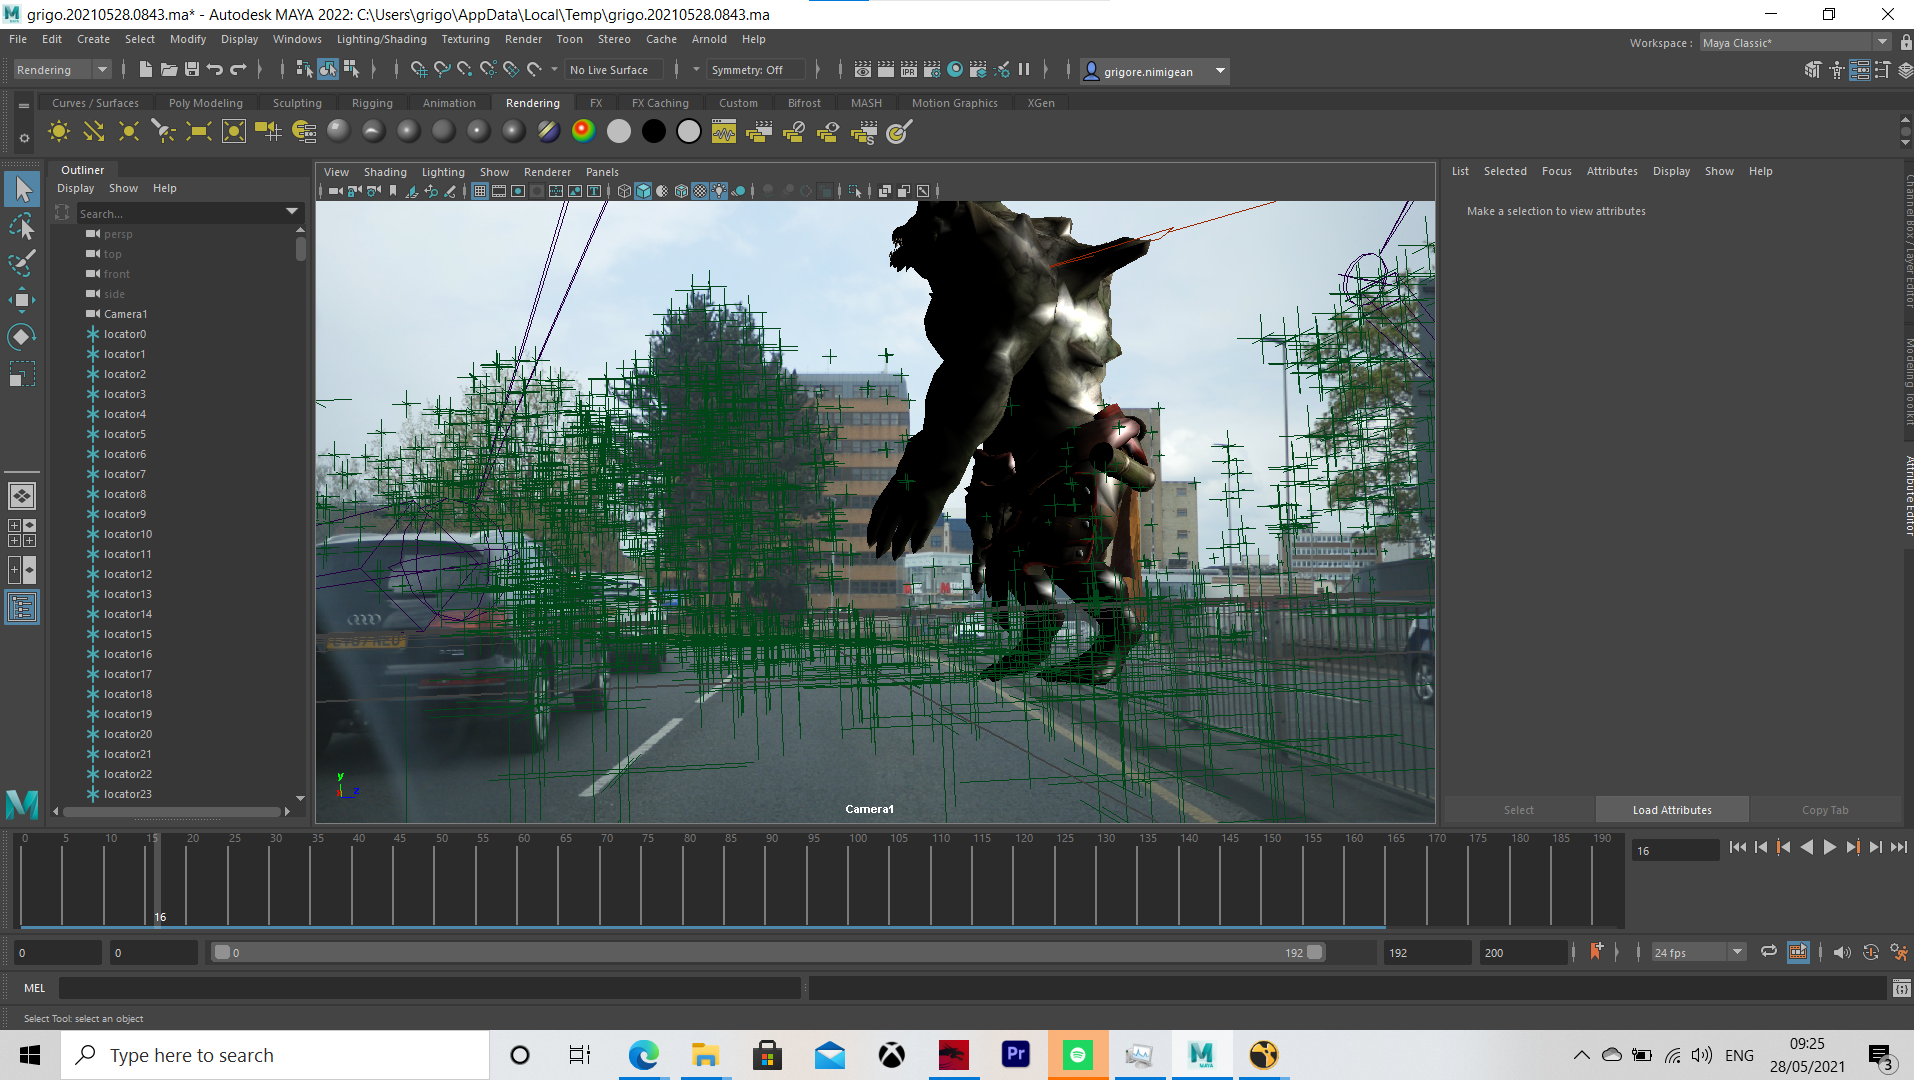
Task: Click the Redo arrow icon
Action: click(x=238, y=69)
